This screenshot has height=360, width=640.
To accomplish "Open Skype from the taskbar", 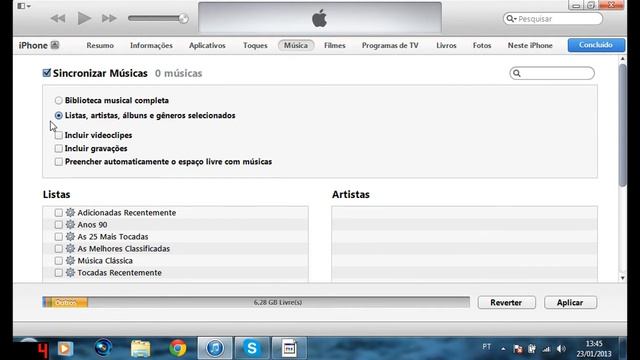I will pos(252,348).
